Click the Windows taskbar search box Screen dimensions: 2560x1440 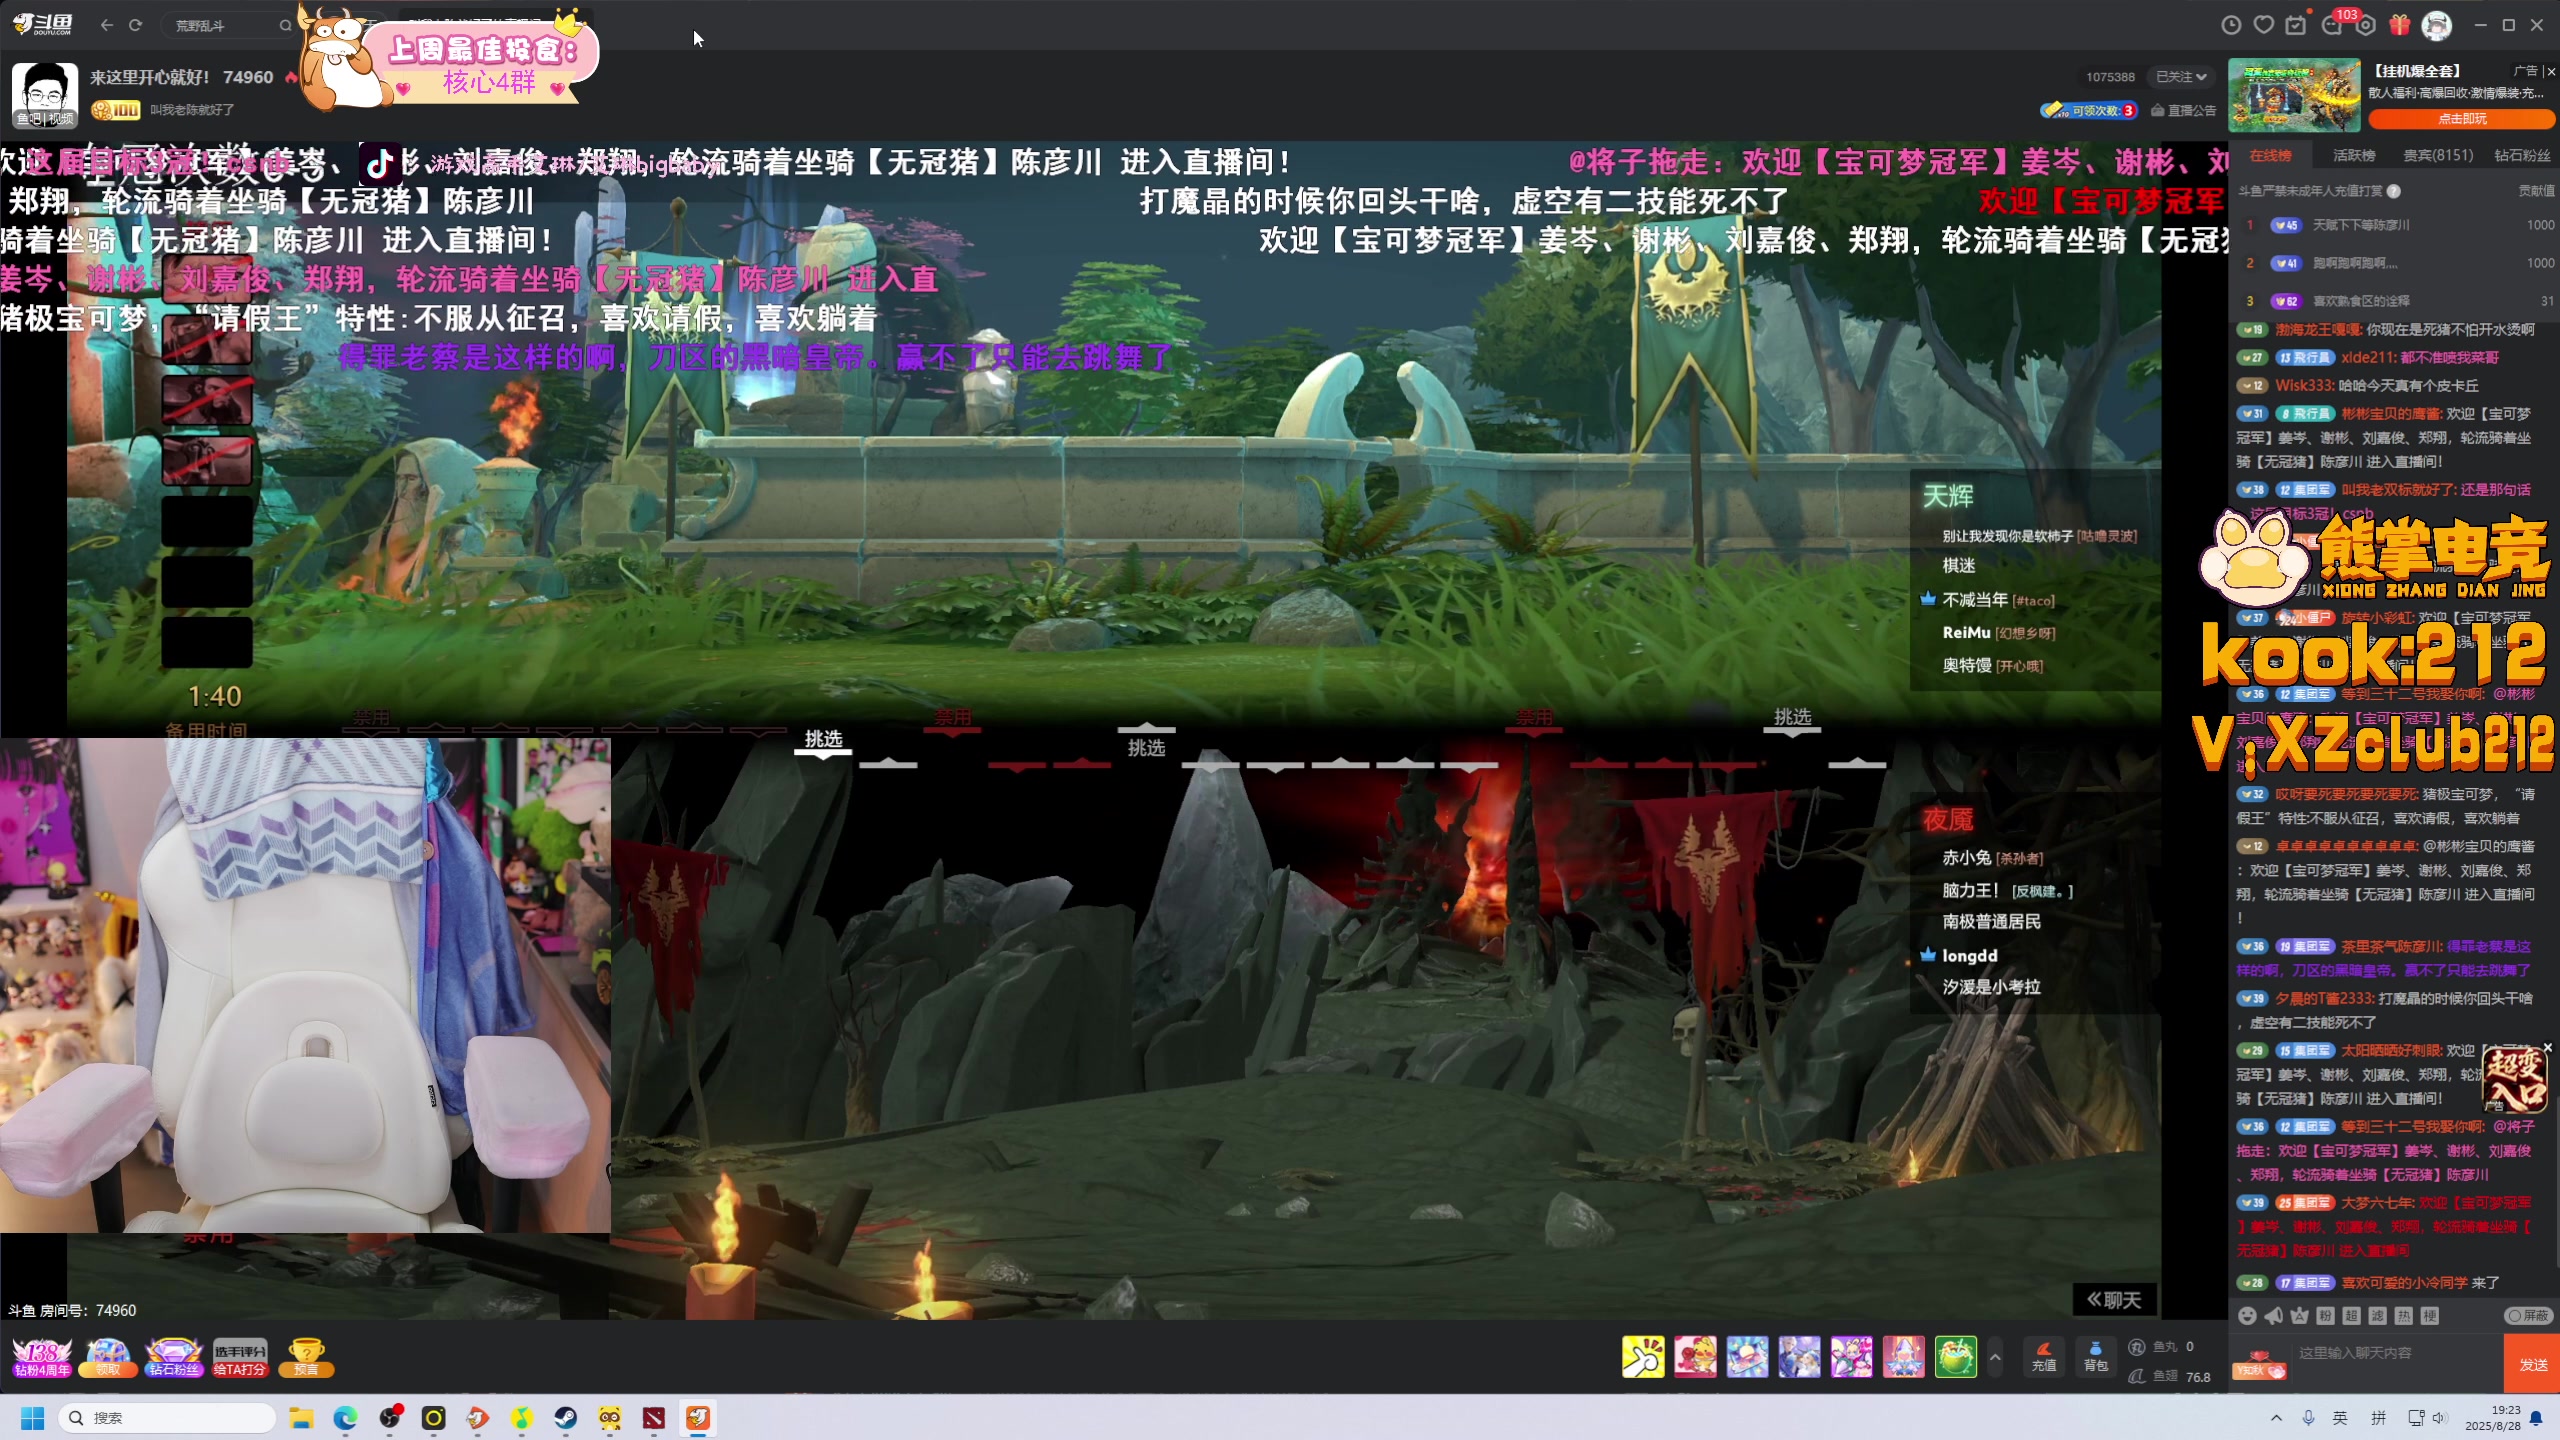pos(166,1417)
